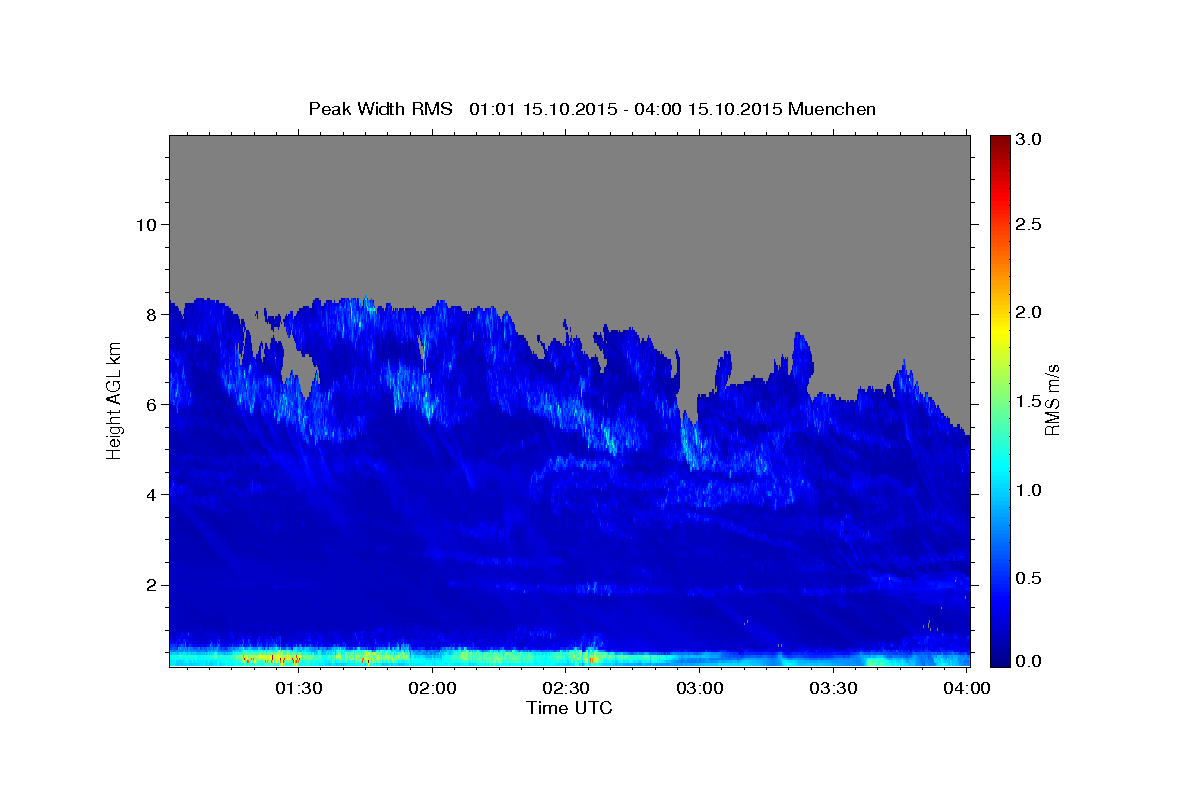Click the colorbar value 3.0

(x=1029, y=139)
